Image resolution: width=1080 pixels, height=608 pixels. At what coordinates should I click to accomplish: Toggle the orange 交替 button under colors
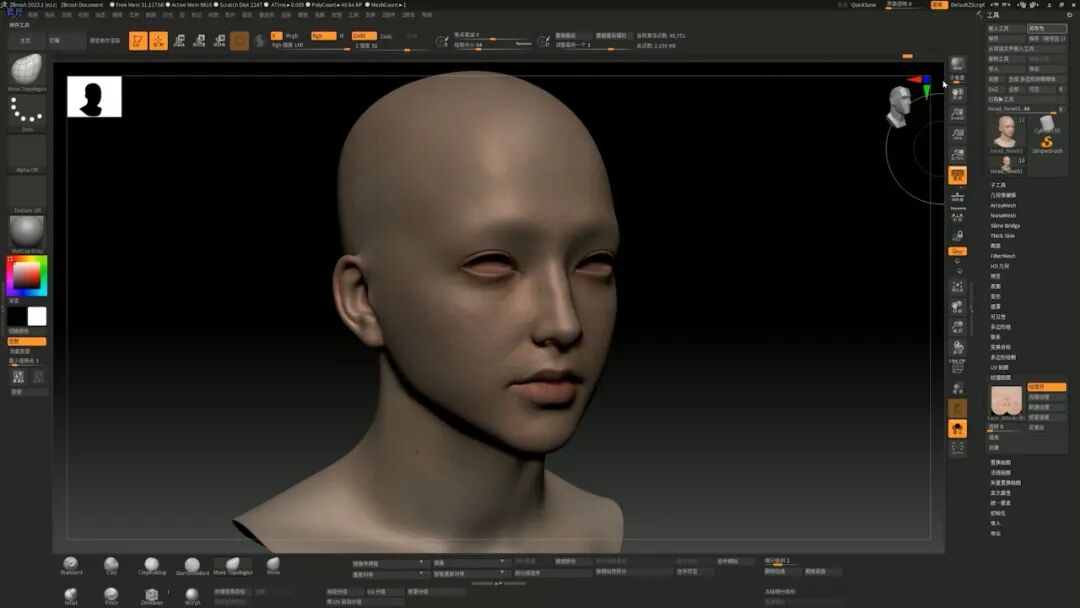click(x=27, y=342)
